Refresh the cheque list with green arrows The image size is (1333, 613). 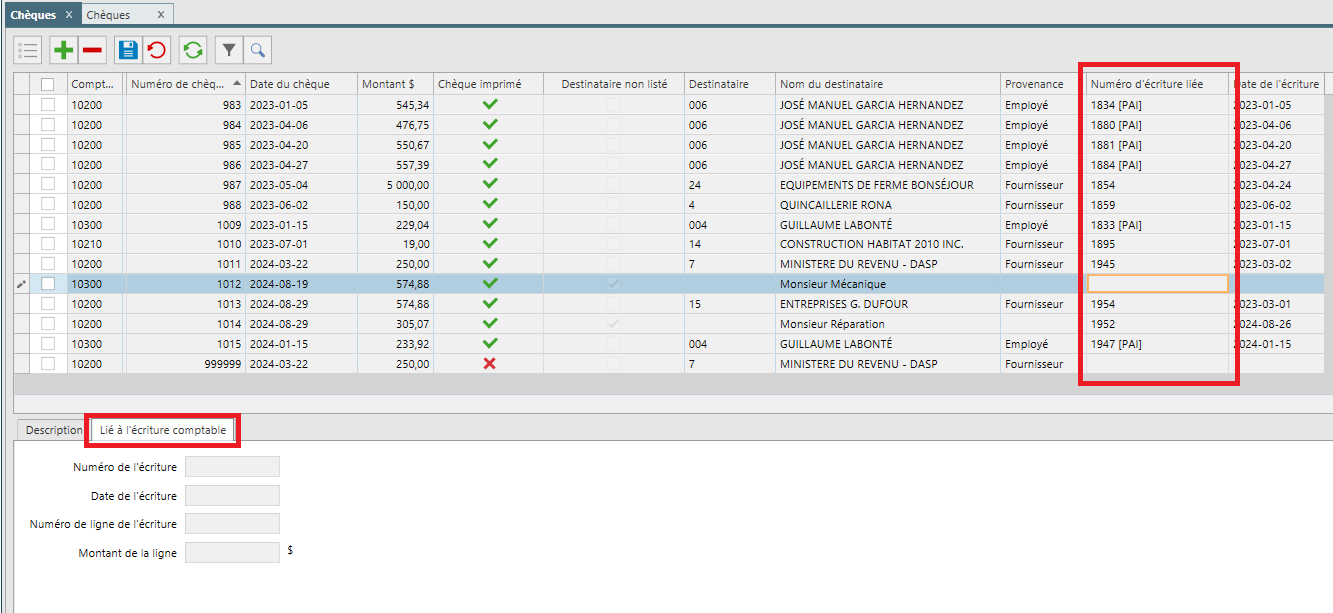coord(193,50)
